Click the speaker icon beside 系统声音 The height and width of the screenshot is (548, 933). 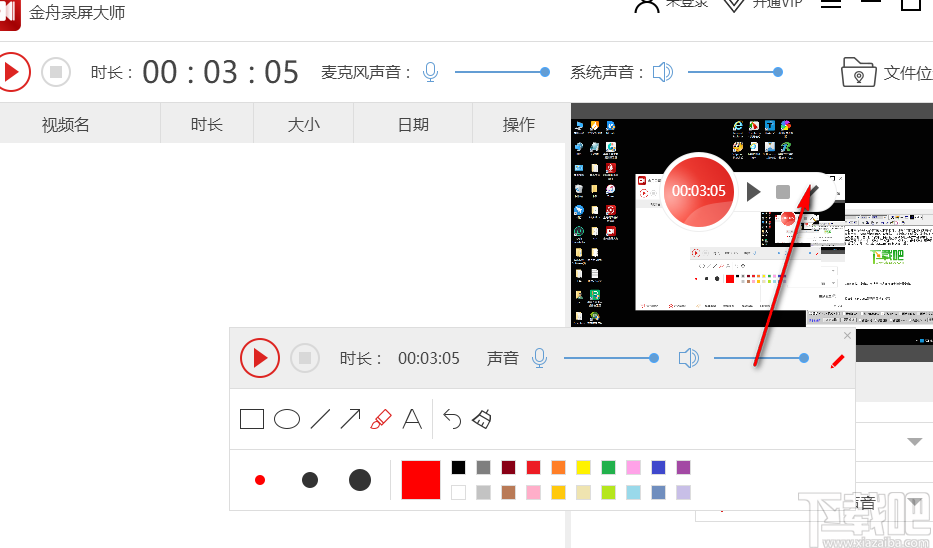pyautogui.click(x=662, y=72)
